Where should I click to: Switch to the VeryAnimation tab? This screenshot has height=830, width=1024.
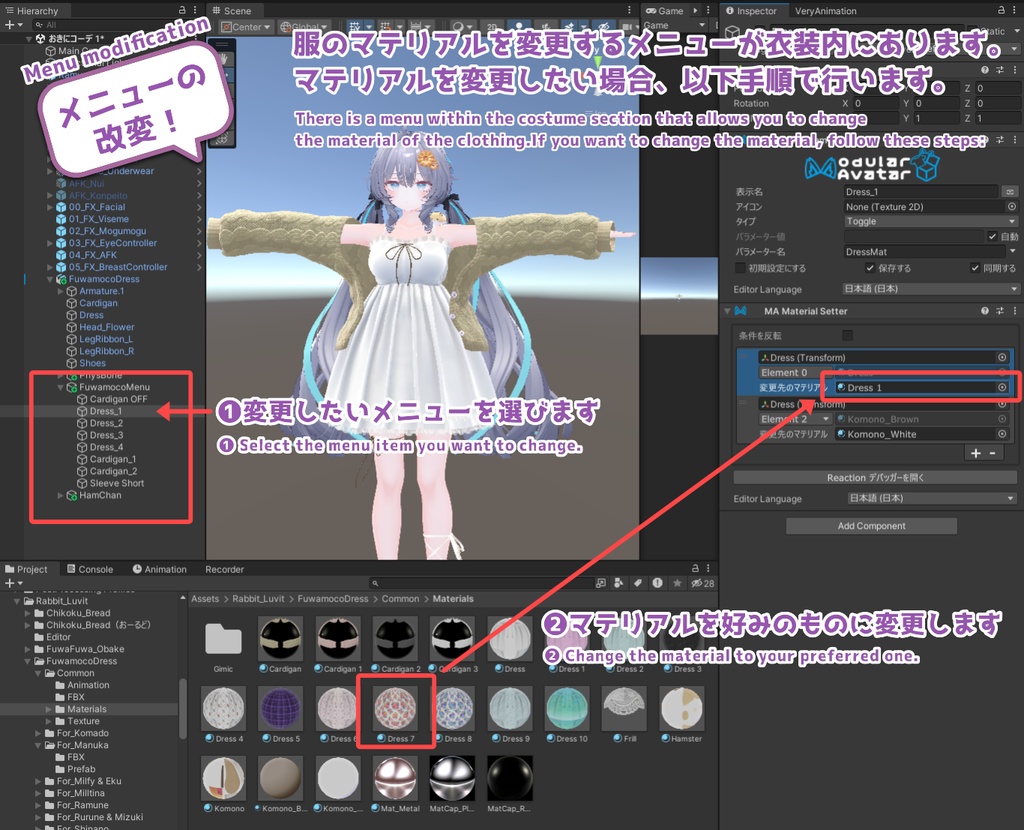click(825, 10)
